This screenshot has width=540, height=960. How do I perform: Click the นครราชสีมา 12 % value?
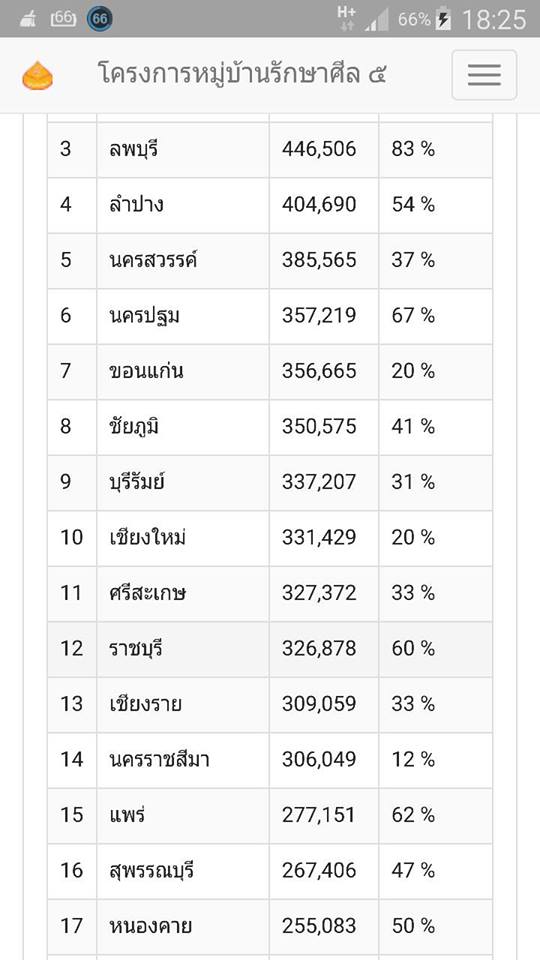pos(413,760)
